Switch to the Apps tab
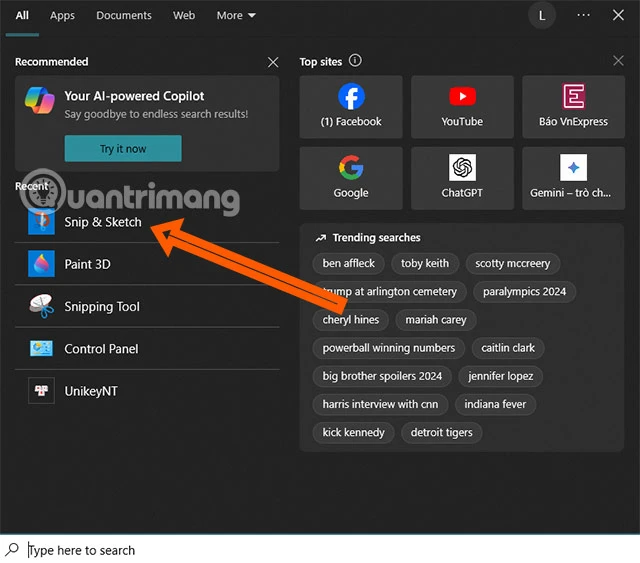 pos(62,15)
